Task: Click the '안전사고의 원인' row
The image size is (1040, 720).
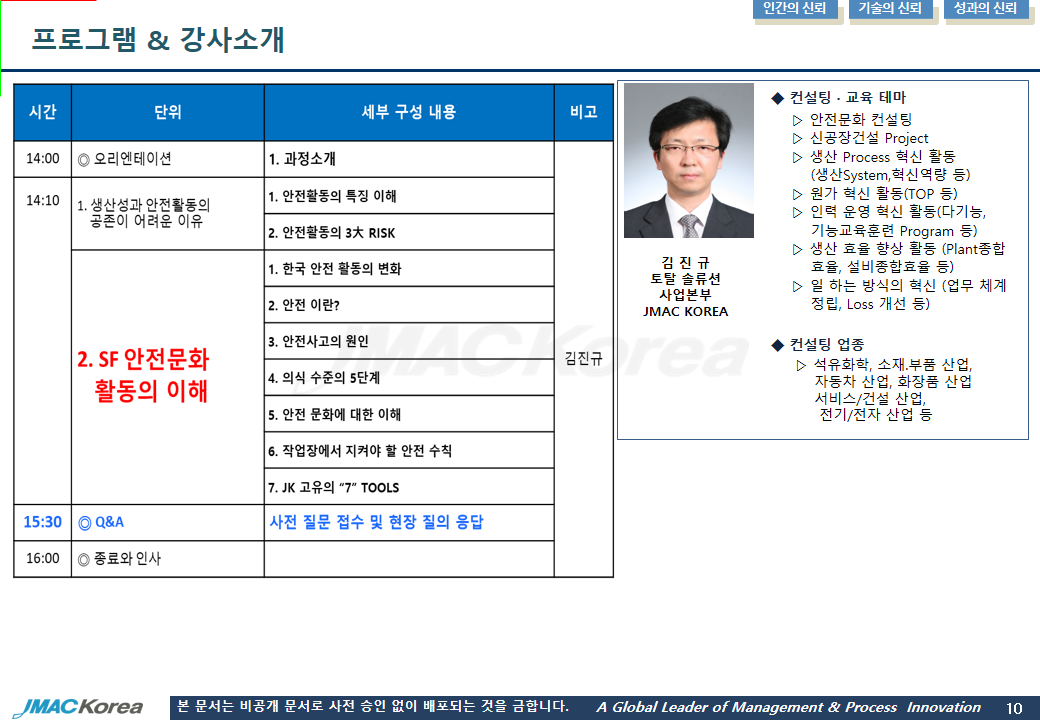Action: click(409, 341)
